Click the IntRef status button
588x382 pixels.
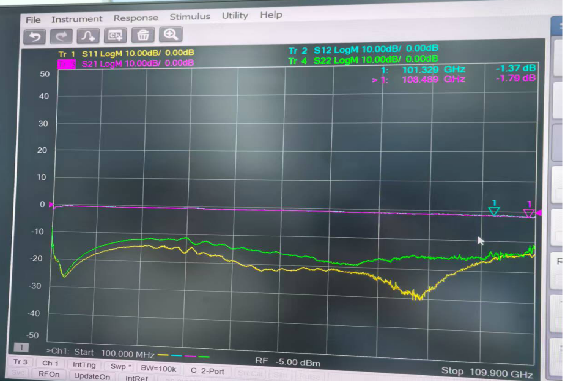(x=136, y=378)
